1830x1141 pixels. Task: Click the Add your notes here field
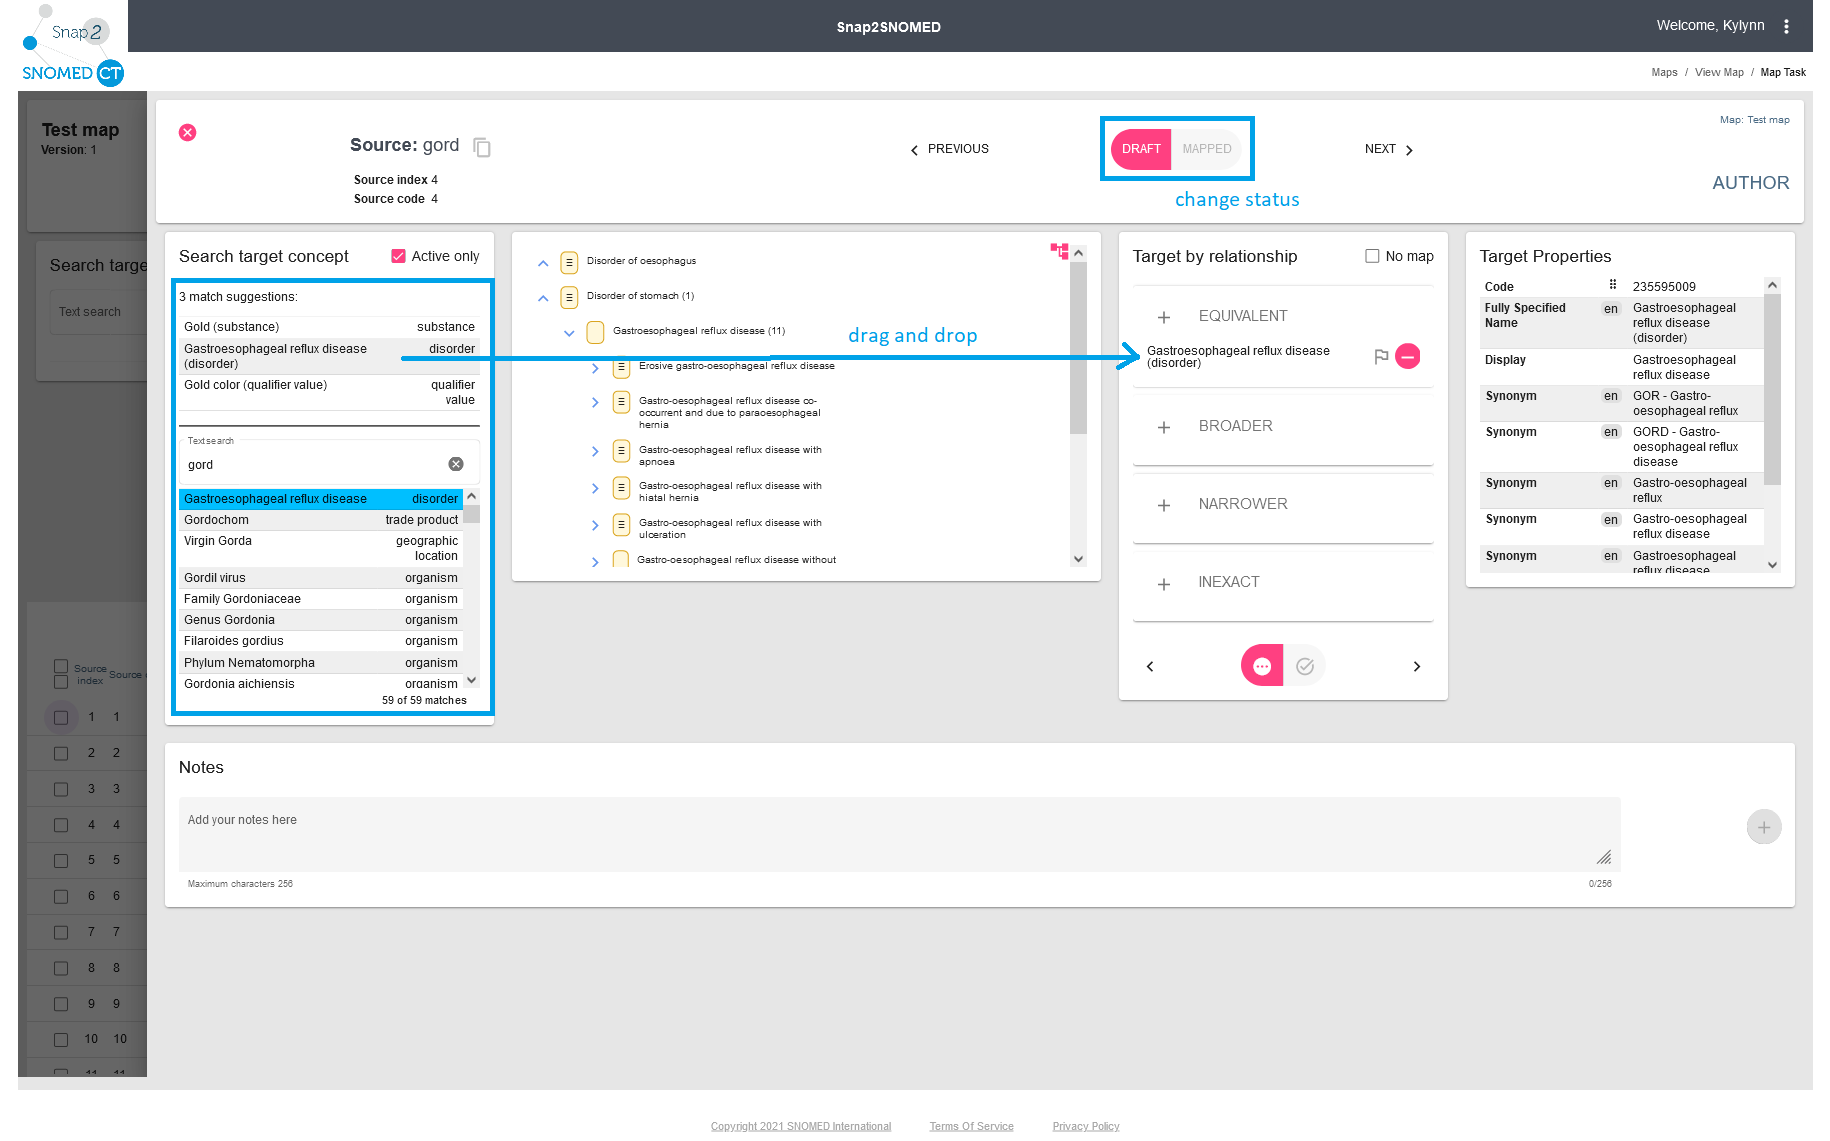pos(899,834)
